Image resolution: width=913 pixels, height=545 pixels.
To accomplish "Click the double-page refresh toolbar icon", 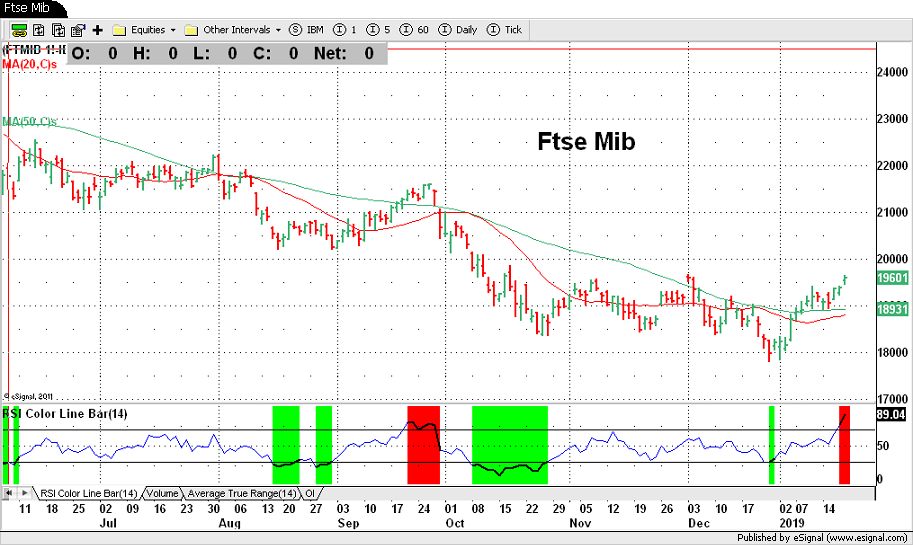I will [58, 30].
